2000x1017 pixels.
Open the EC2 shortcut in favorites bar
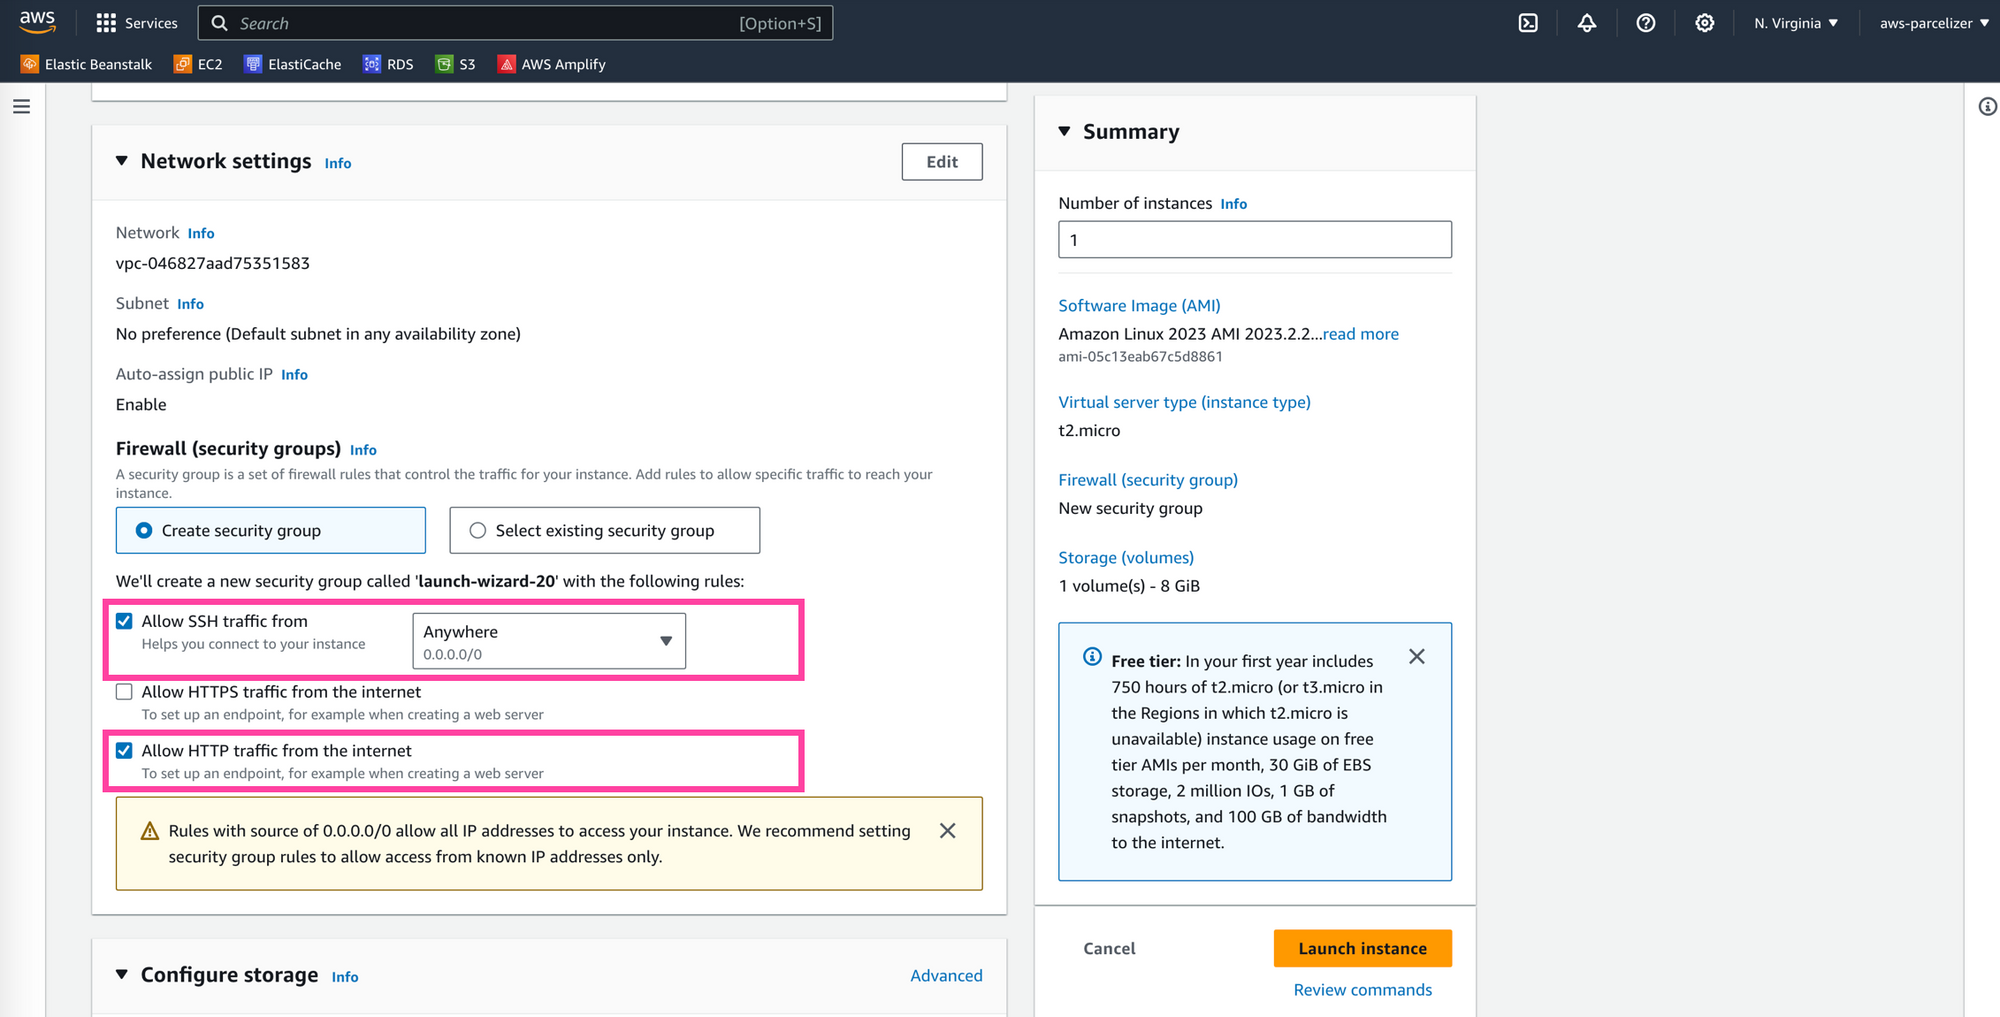(x=198, y=63)
